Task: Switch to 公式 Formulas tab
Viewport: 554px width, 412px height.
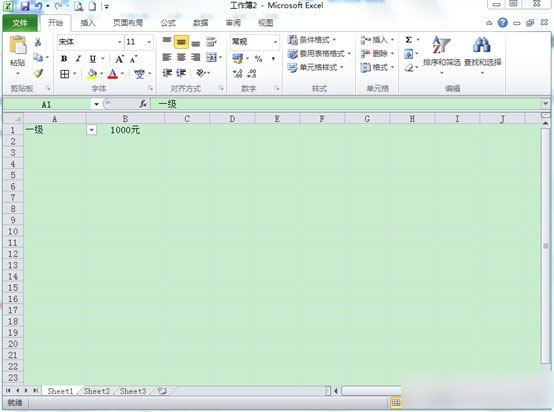Action: (x=168, y=23)
